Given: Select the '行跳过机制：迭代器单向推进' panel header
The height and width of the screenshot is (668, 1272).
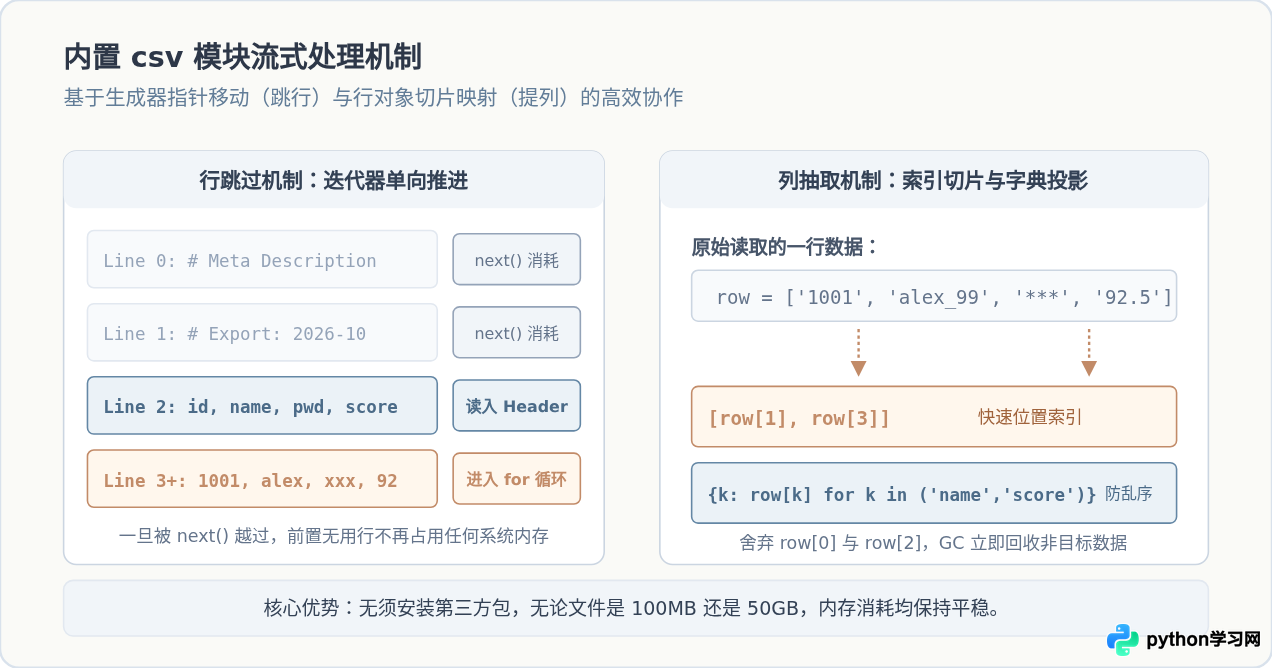Looking at the screenshot, I should tap(334, 180).
